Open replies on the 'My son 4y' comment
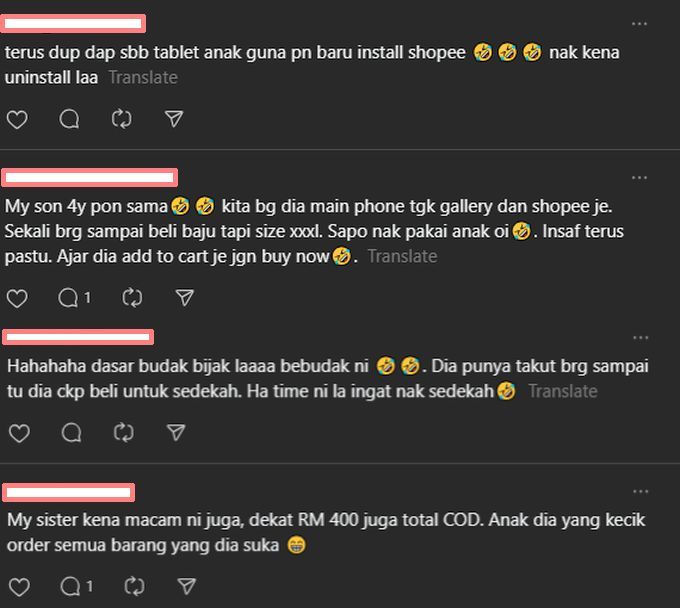 75,298
